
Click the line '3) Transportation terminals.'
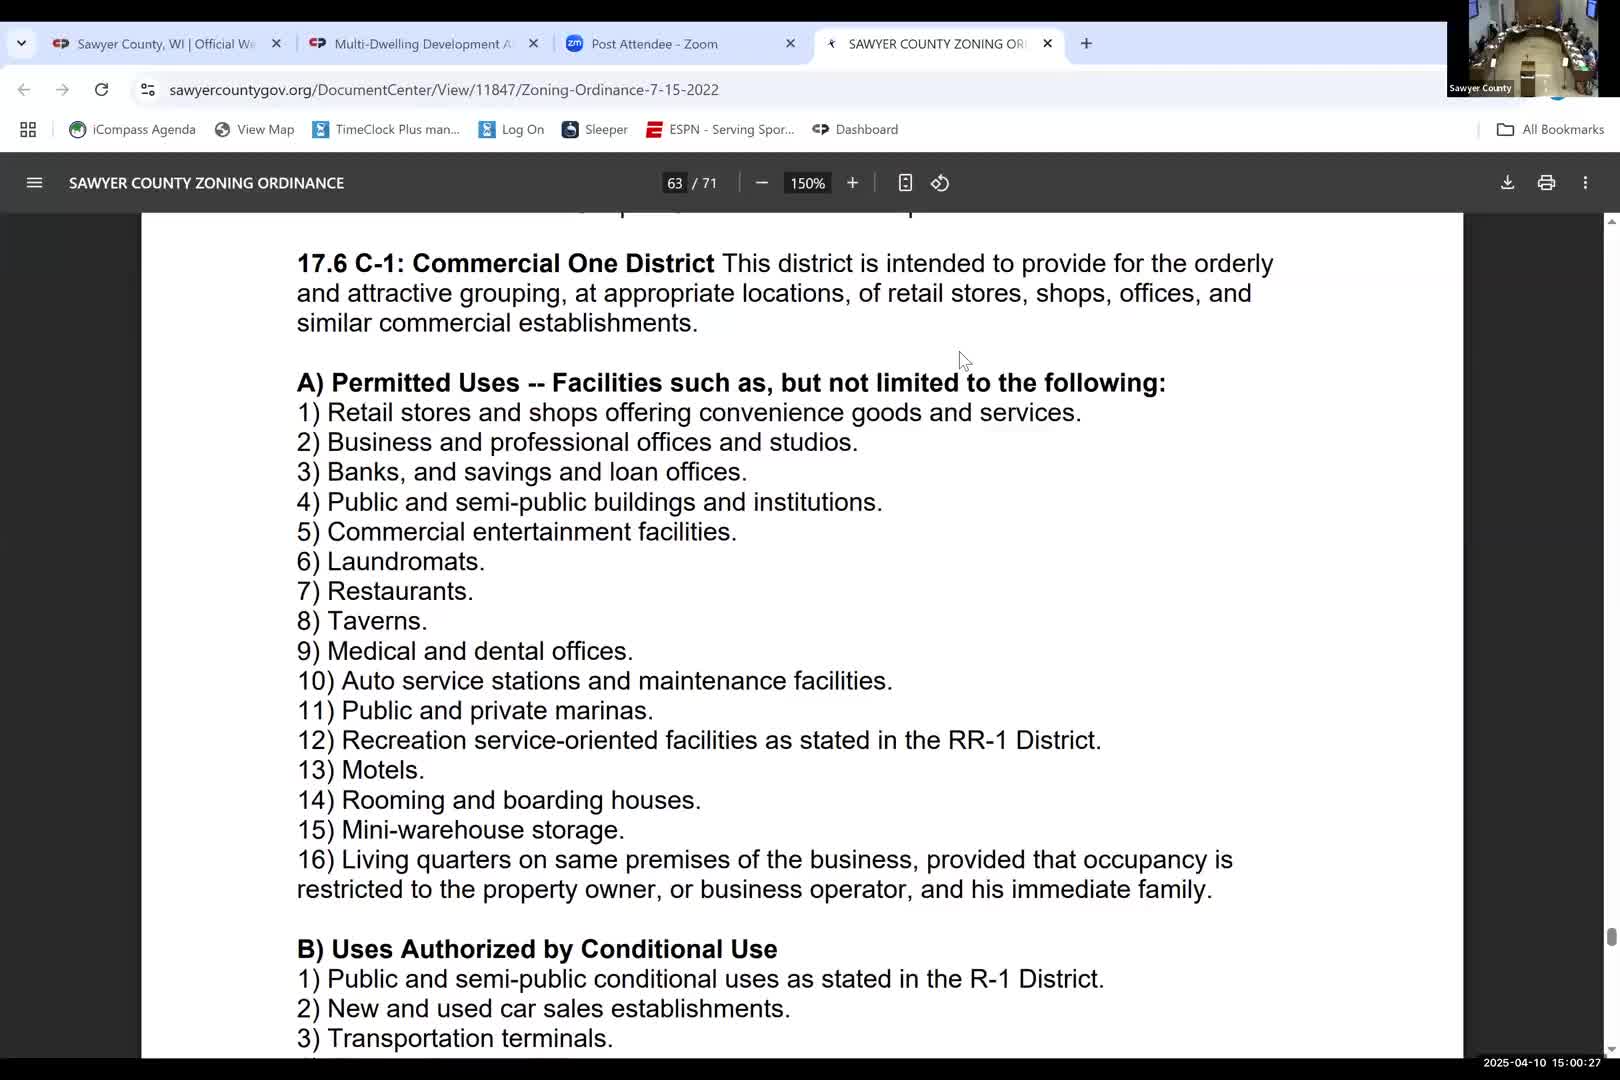click(455, 1039)
